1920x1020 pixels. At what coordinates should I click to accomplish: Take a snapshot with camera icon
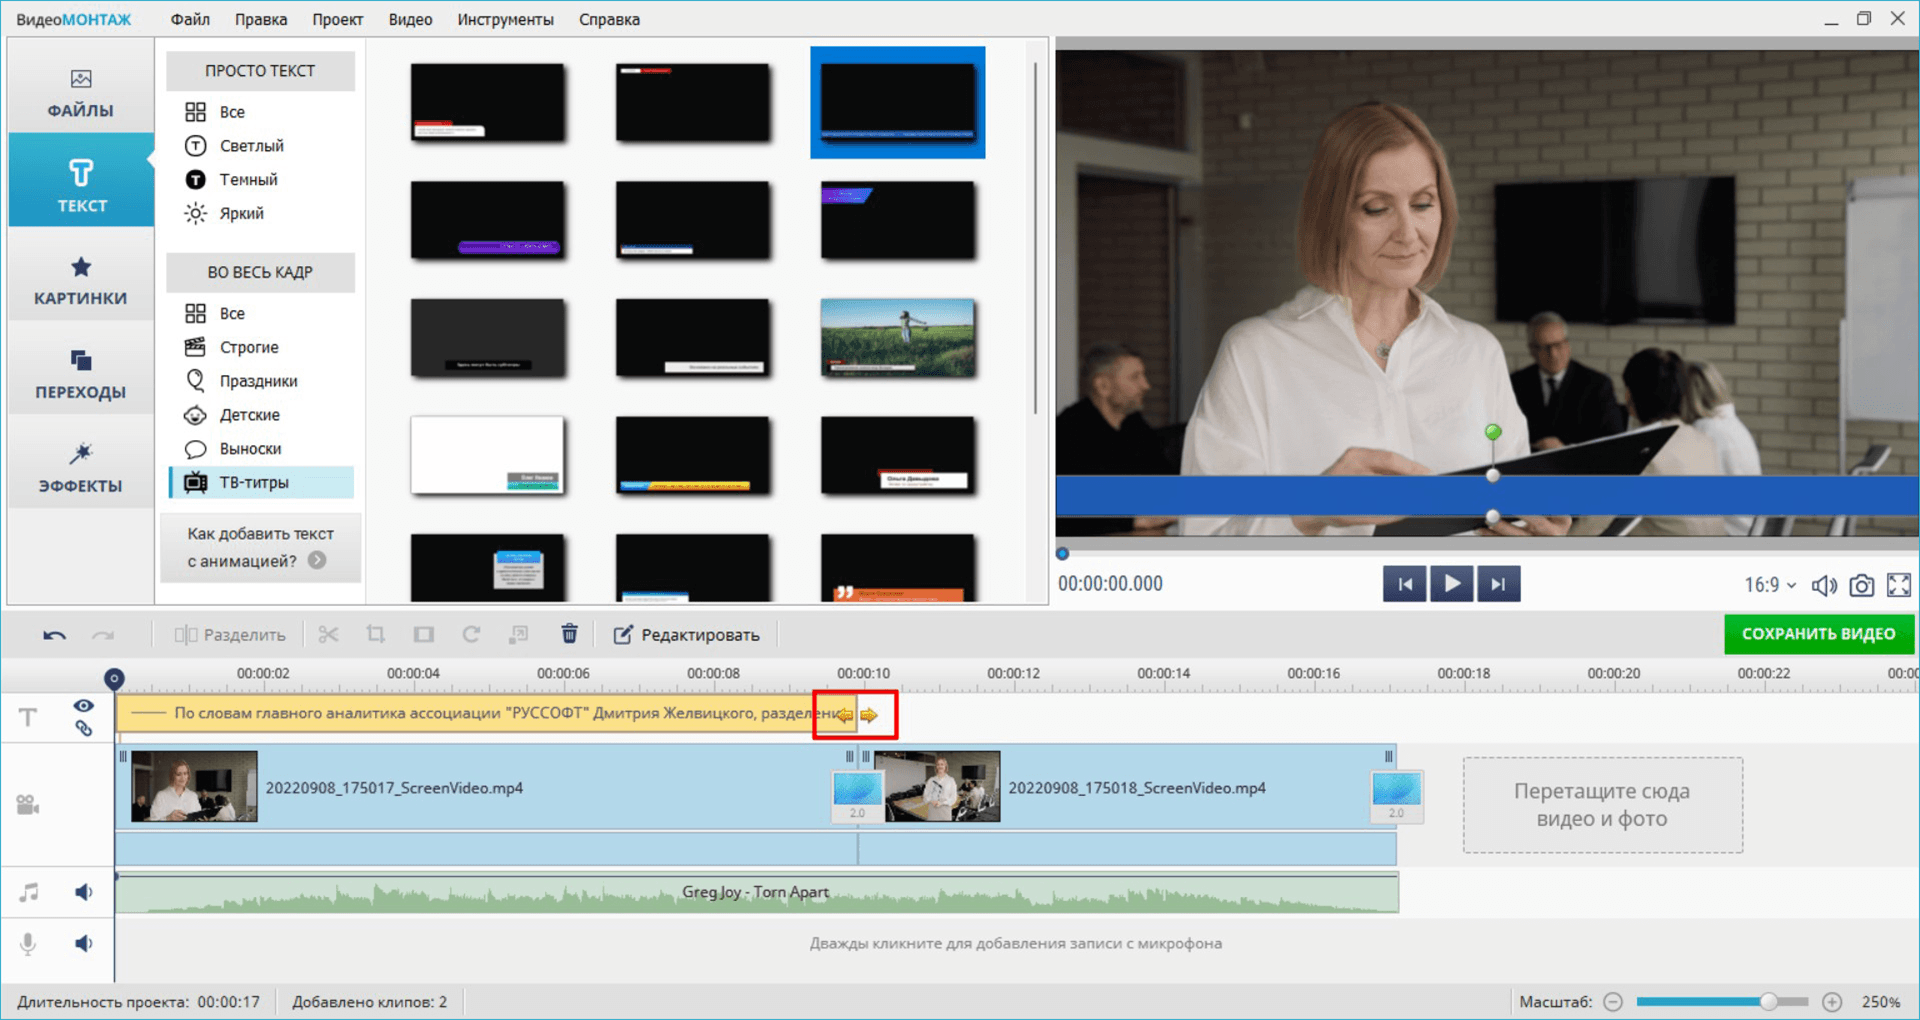pos(1861,585)
